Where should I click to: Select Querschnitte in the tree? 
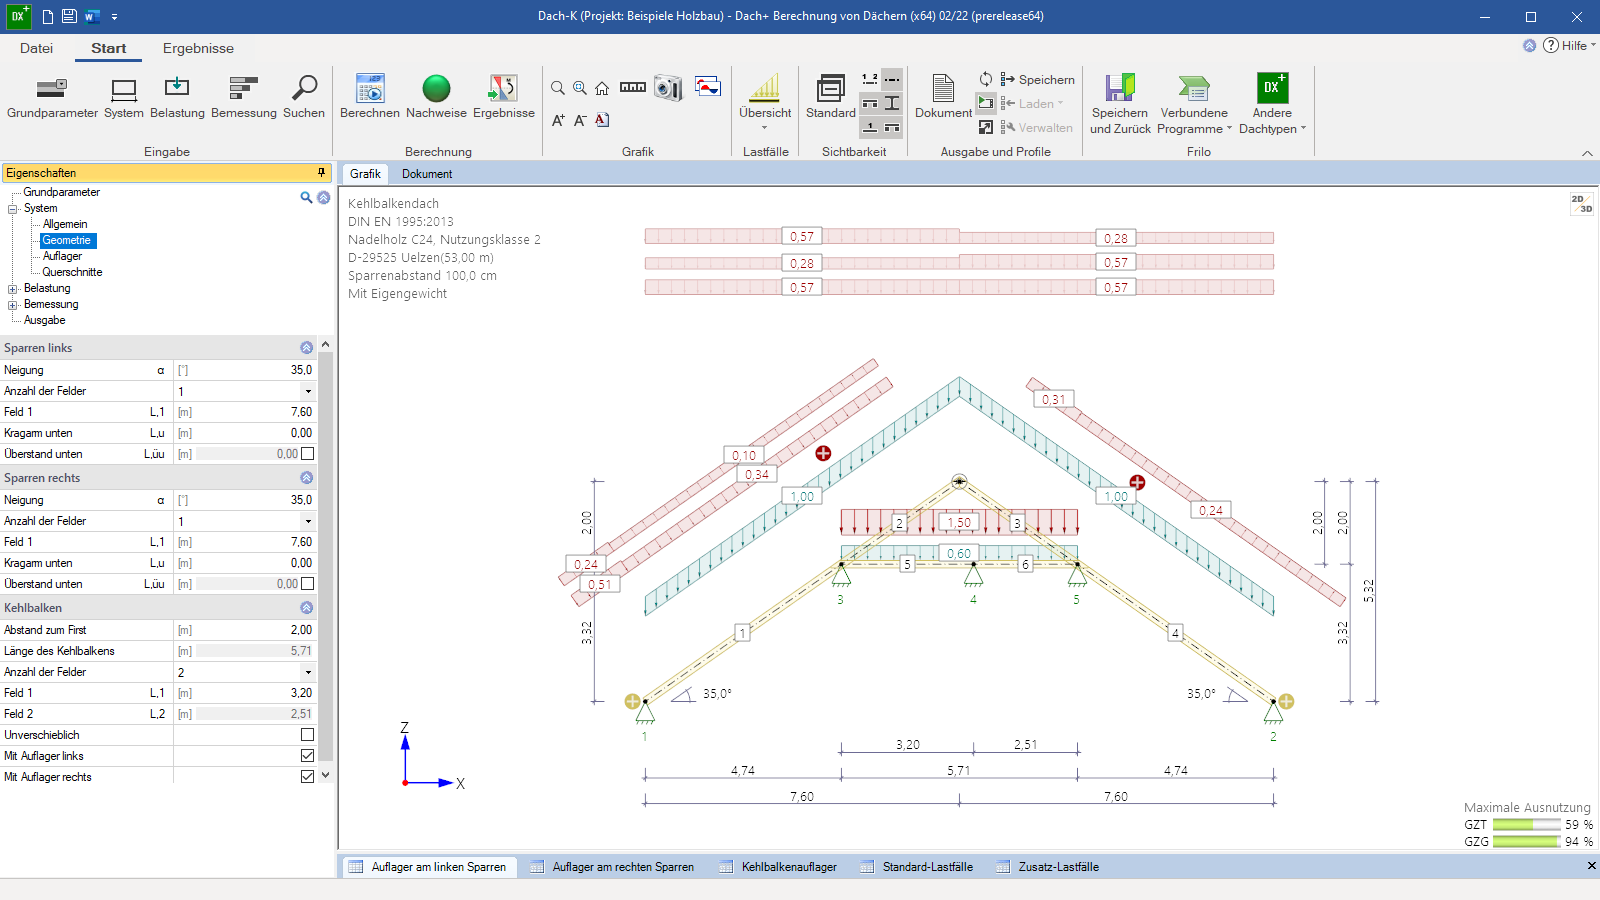coord(72,272)
